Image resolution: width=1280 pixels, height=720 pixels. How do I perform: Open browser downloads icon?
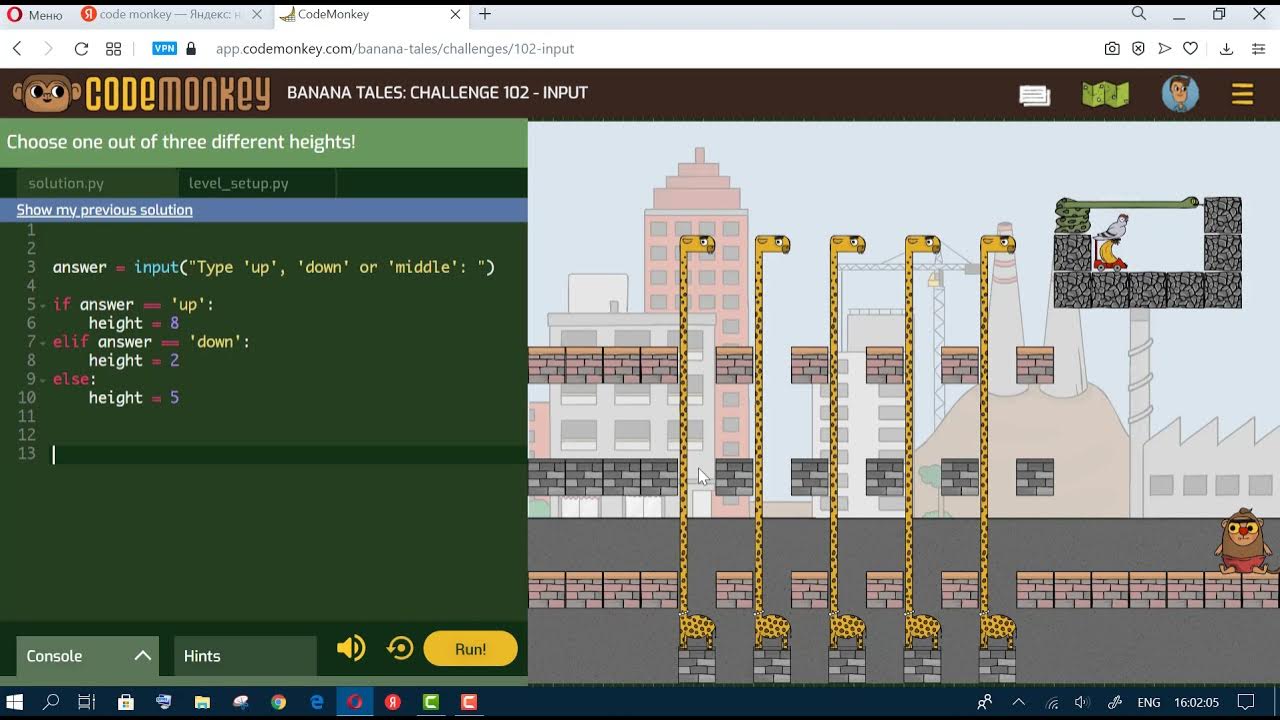1226,48
